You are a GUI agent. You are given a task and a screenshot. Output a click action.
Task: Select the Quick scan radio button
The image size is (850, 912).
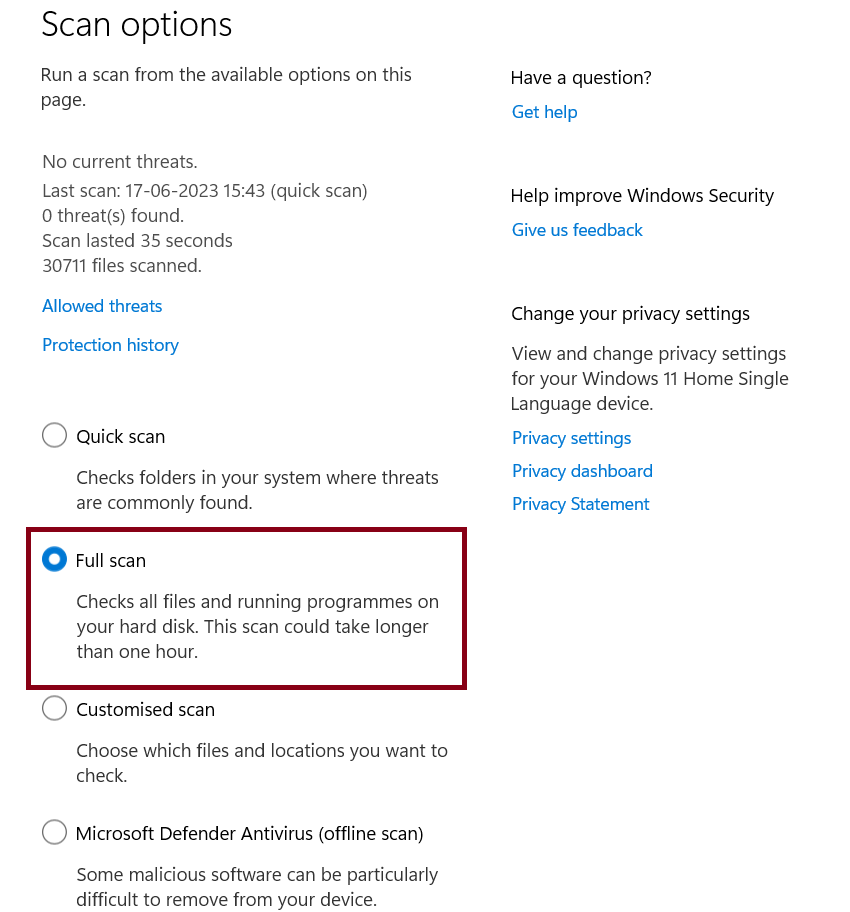coord(54,436)
